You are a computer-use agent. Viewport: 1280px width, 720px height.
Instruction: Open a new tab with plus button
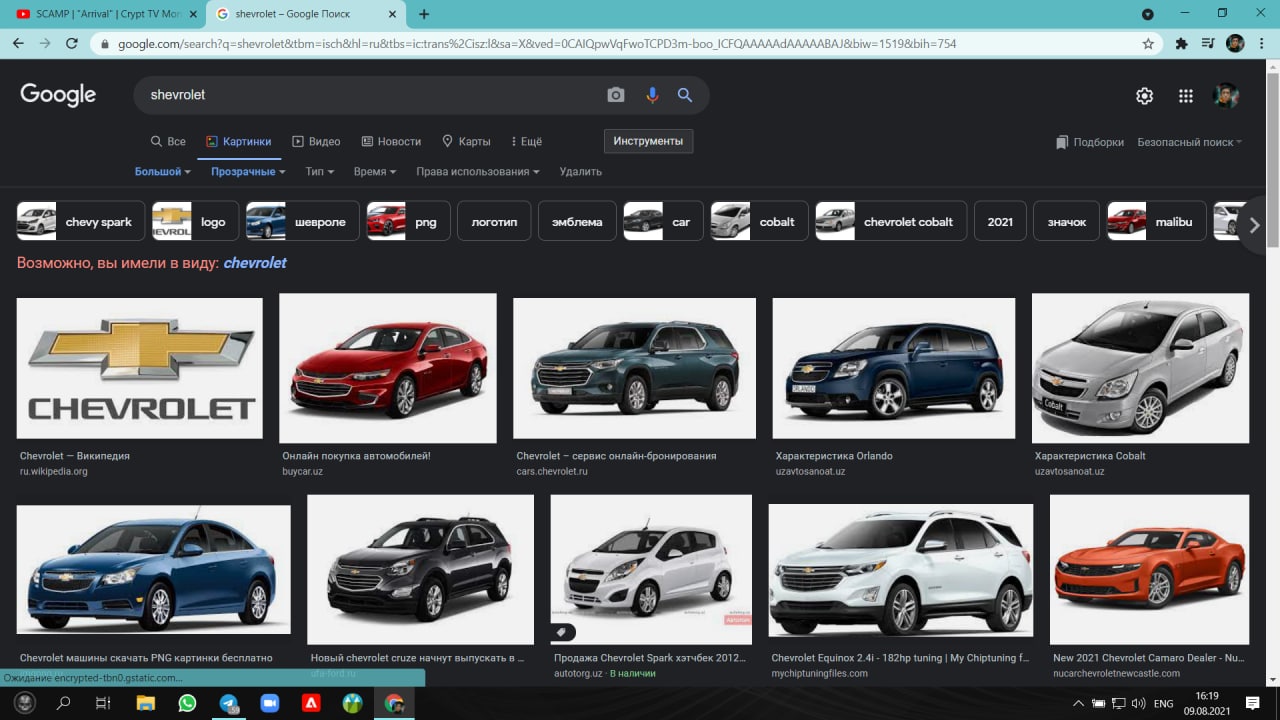click(x=424, y=14)
